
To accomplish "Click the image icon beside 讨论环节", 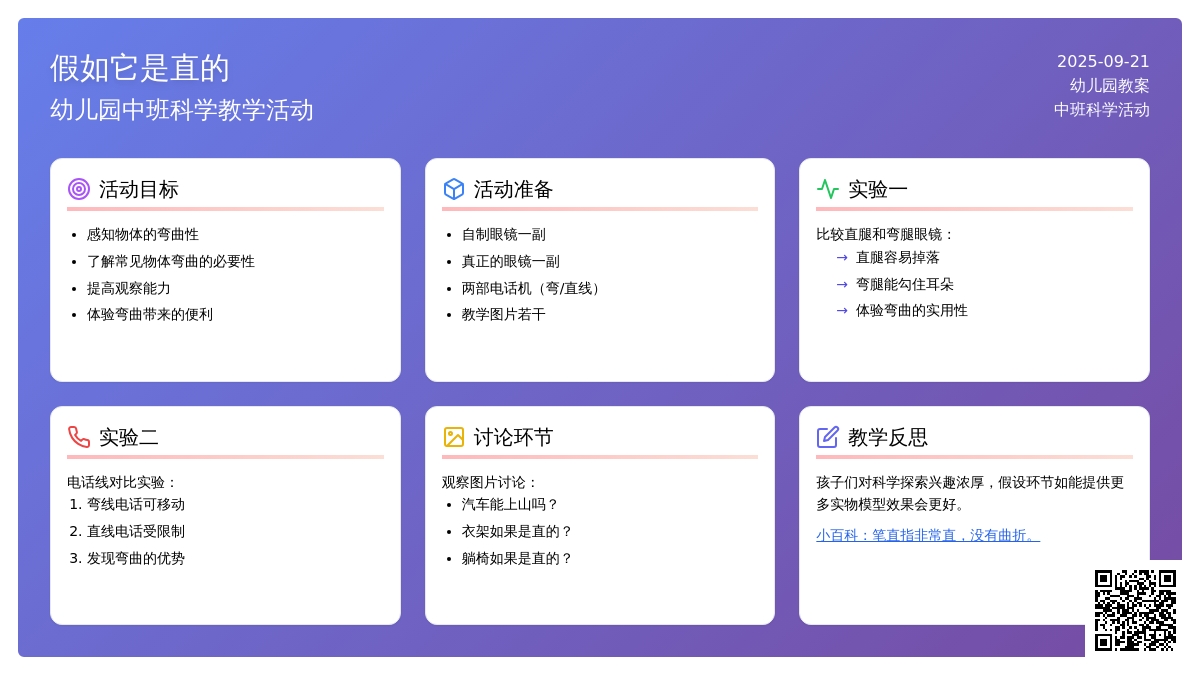I will (454, 437).
